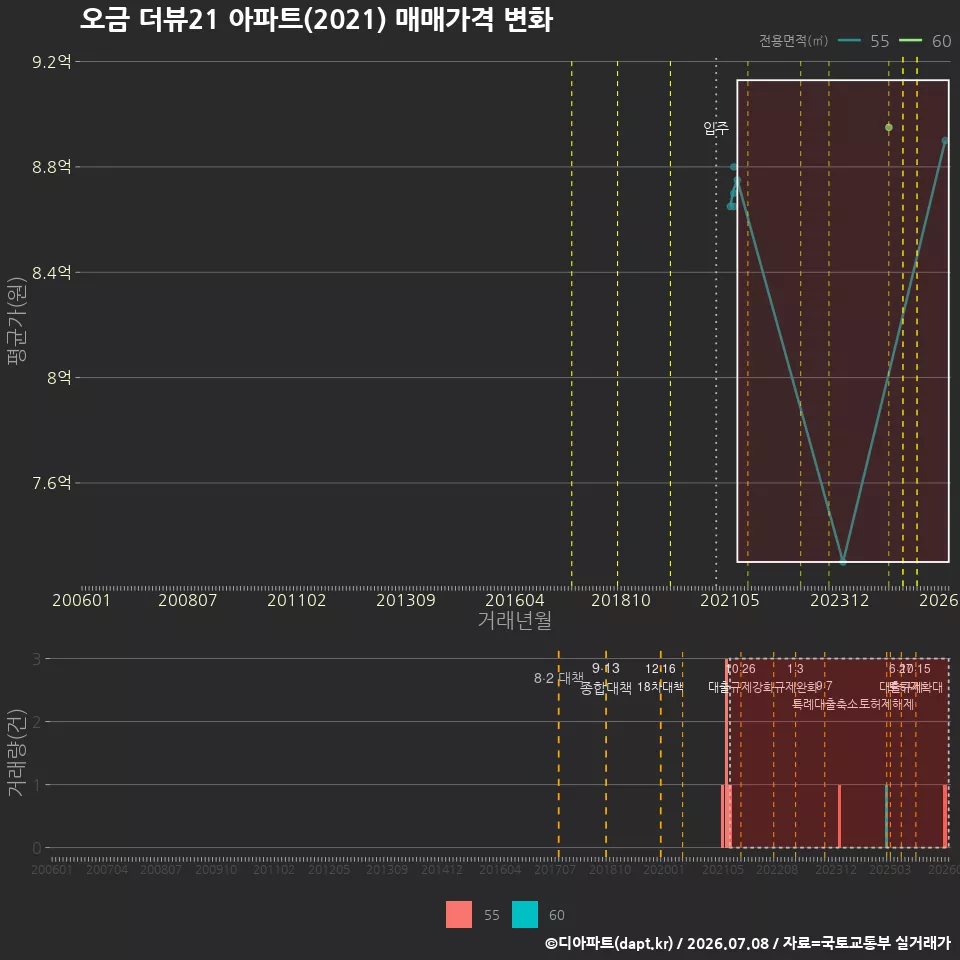This screenshot has width=960, height=960.
Task: Click the tall red volume bar at 202105
Action: point(728,753)
